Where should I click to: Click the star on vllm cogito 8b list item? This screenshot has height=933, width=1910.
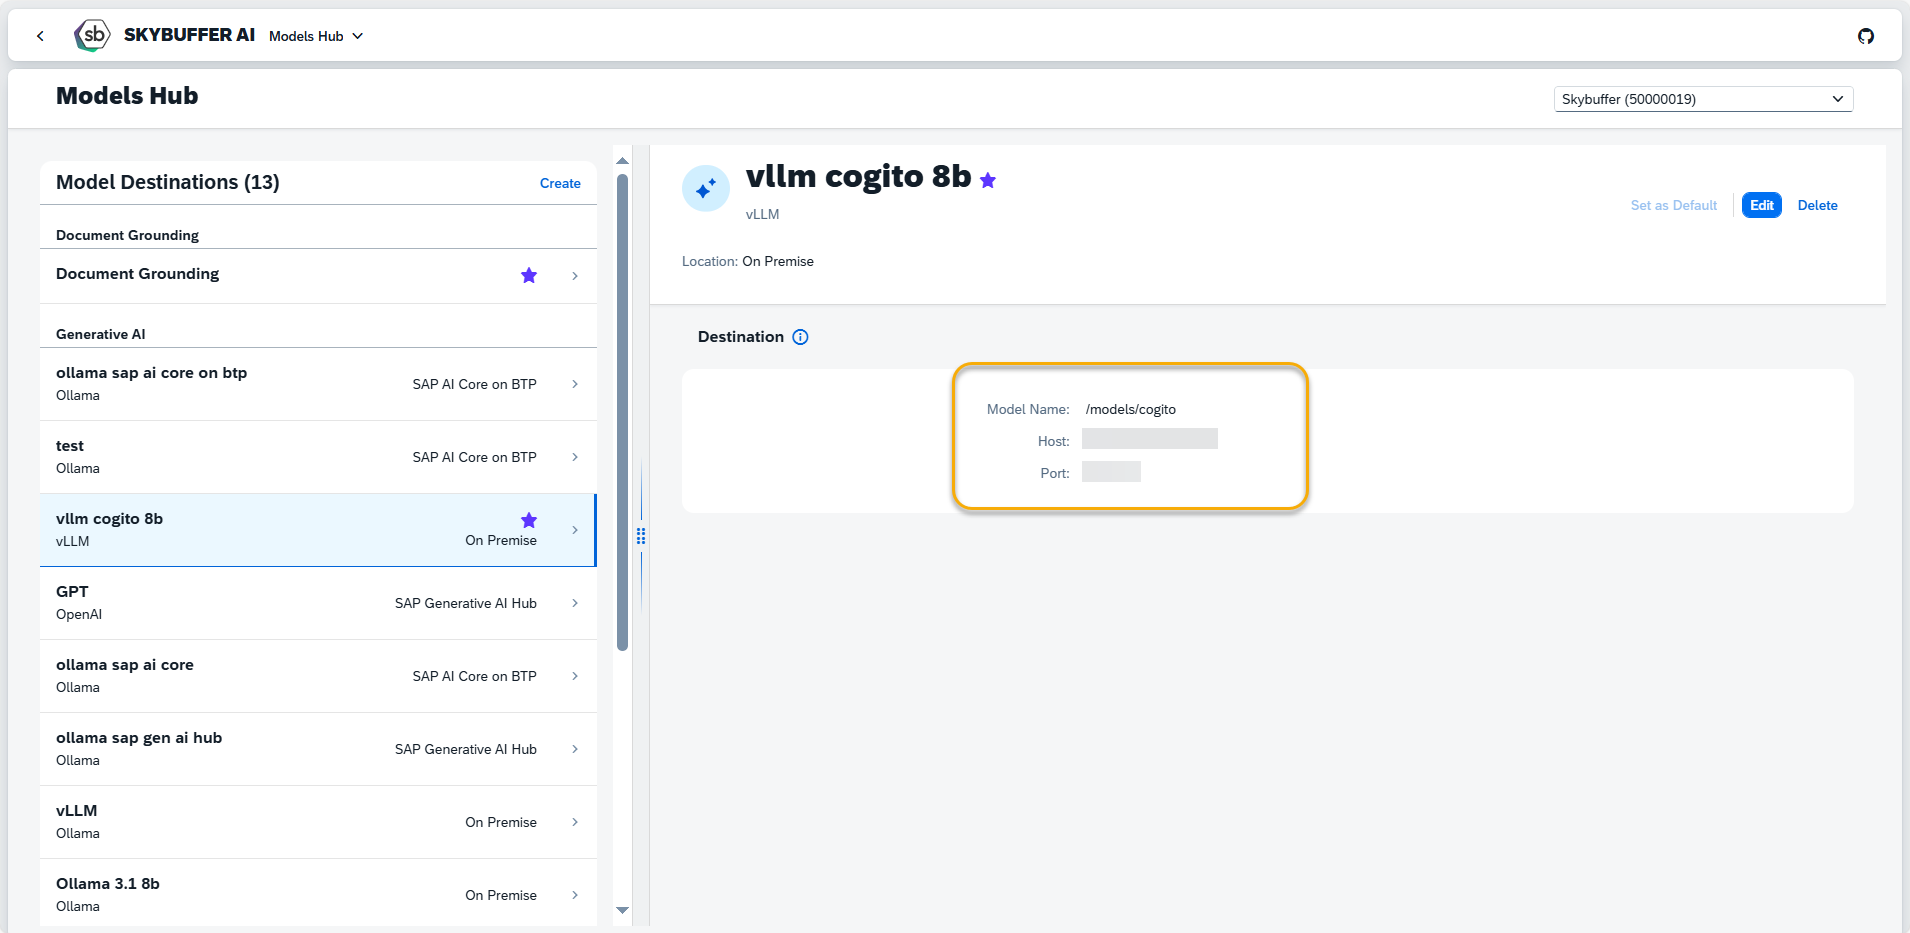point(529,520)
